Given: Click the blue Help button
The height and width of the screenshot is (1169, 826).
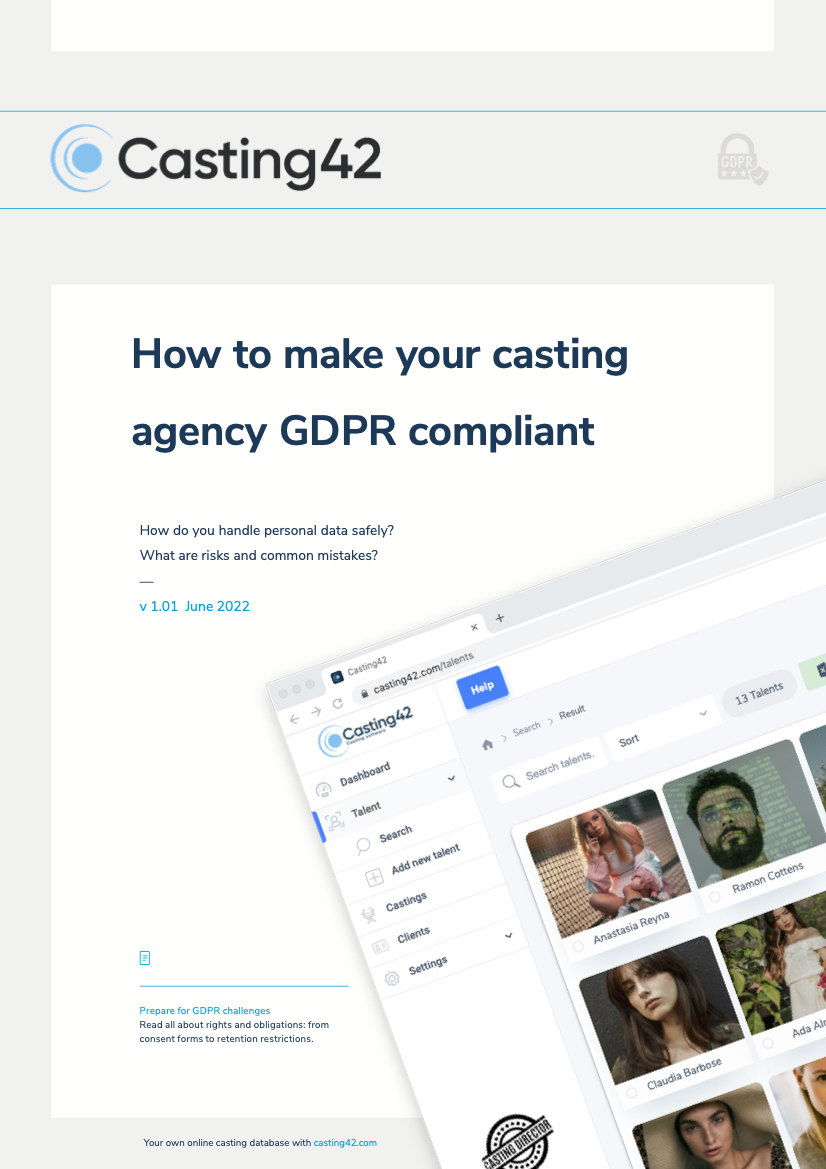Looking at the screenshot, I should [482, 687].
